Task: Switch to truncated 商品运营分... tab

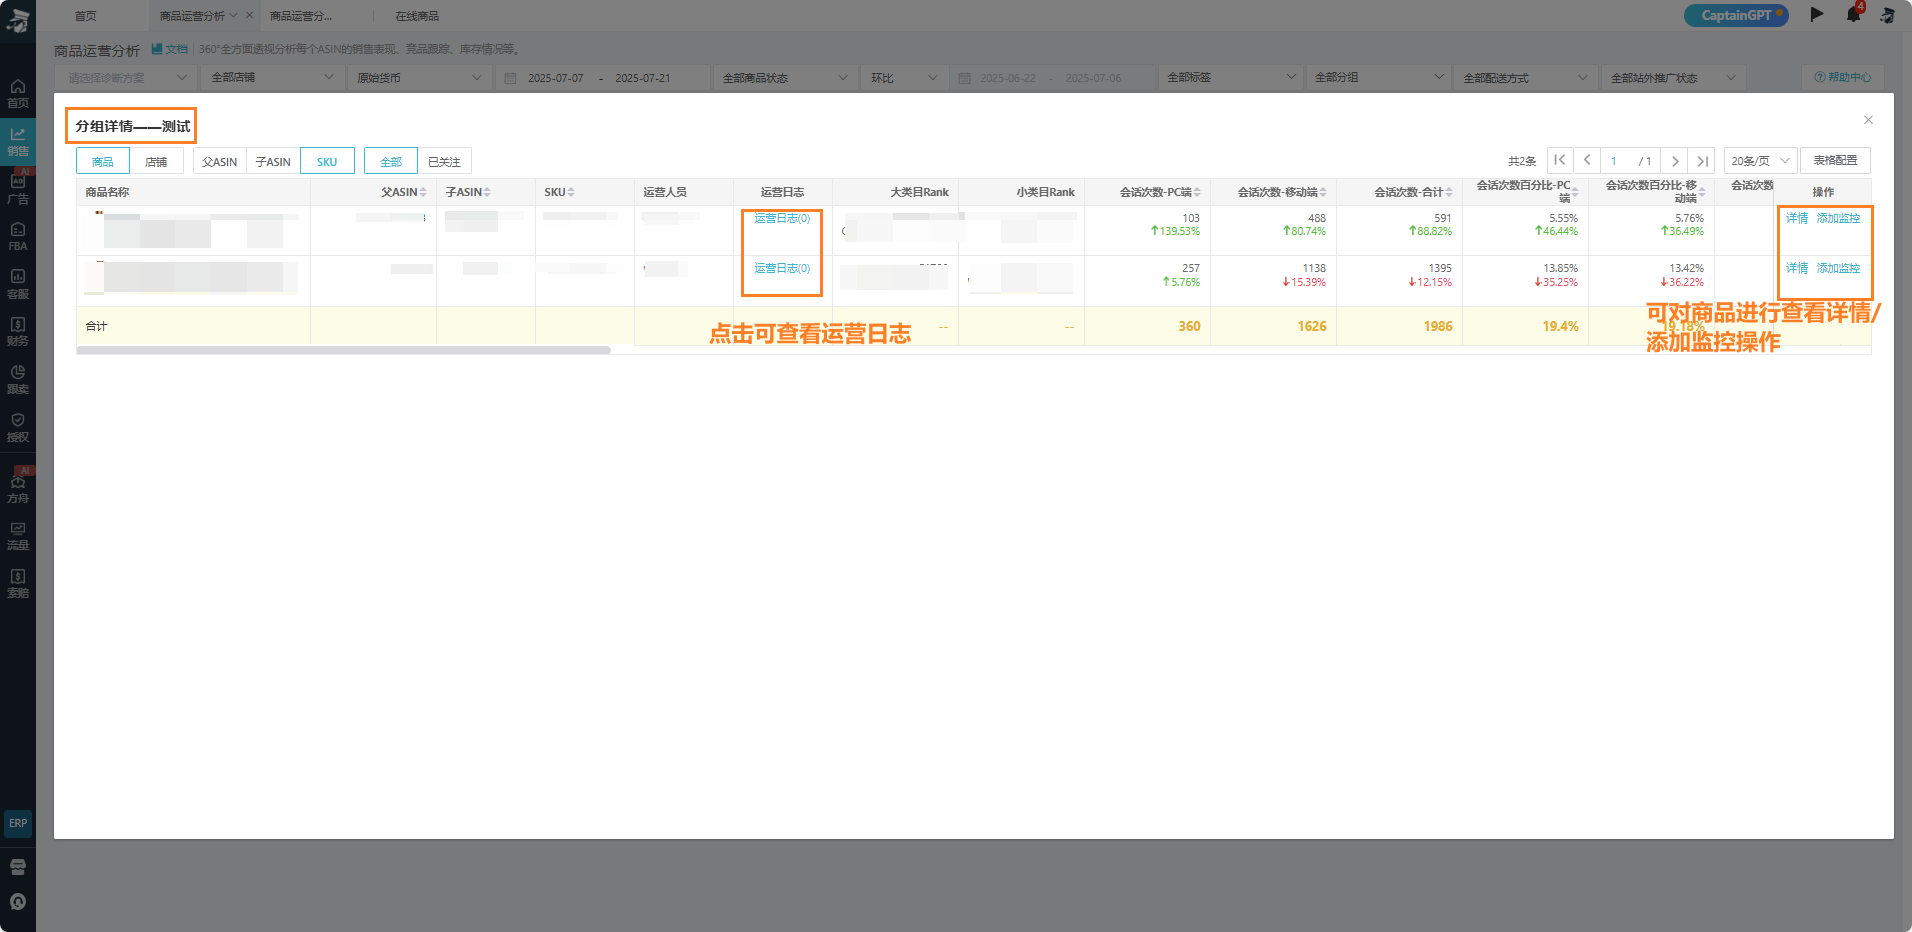Action: coord(301,16)
